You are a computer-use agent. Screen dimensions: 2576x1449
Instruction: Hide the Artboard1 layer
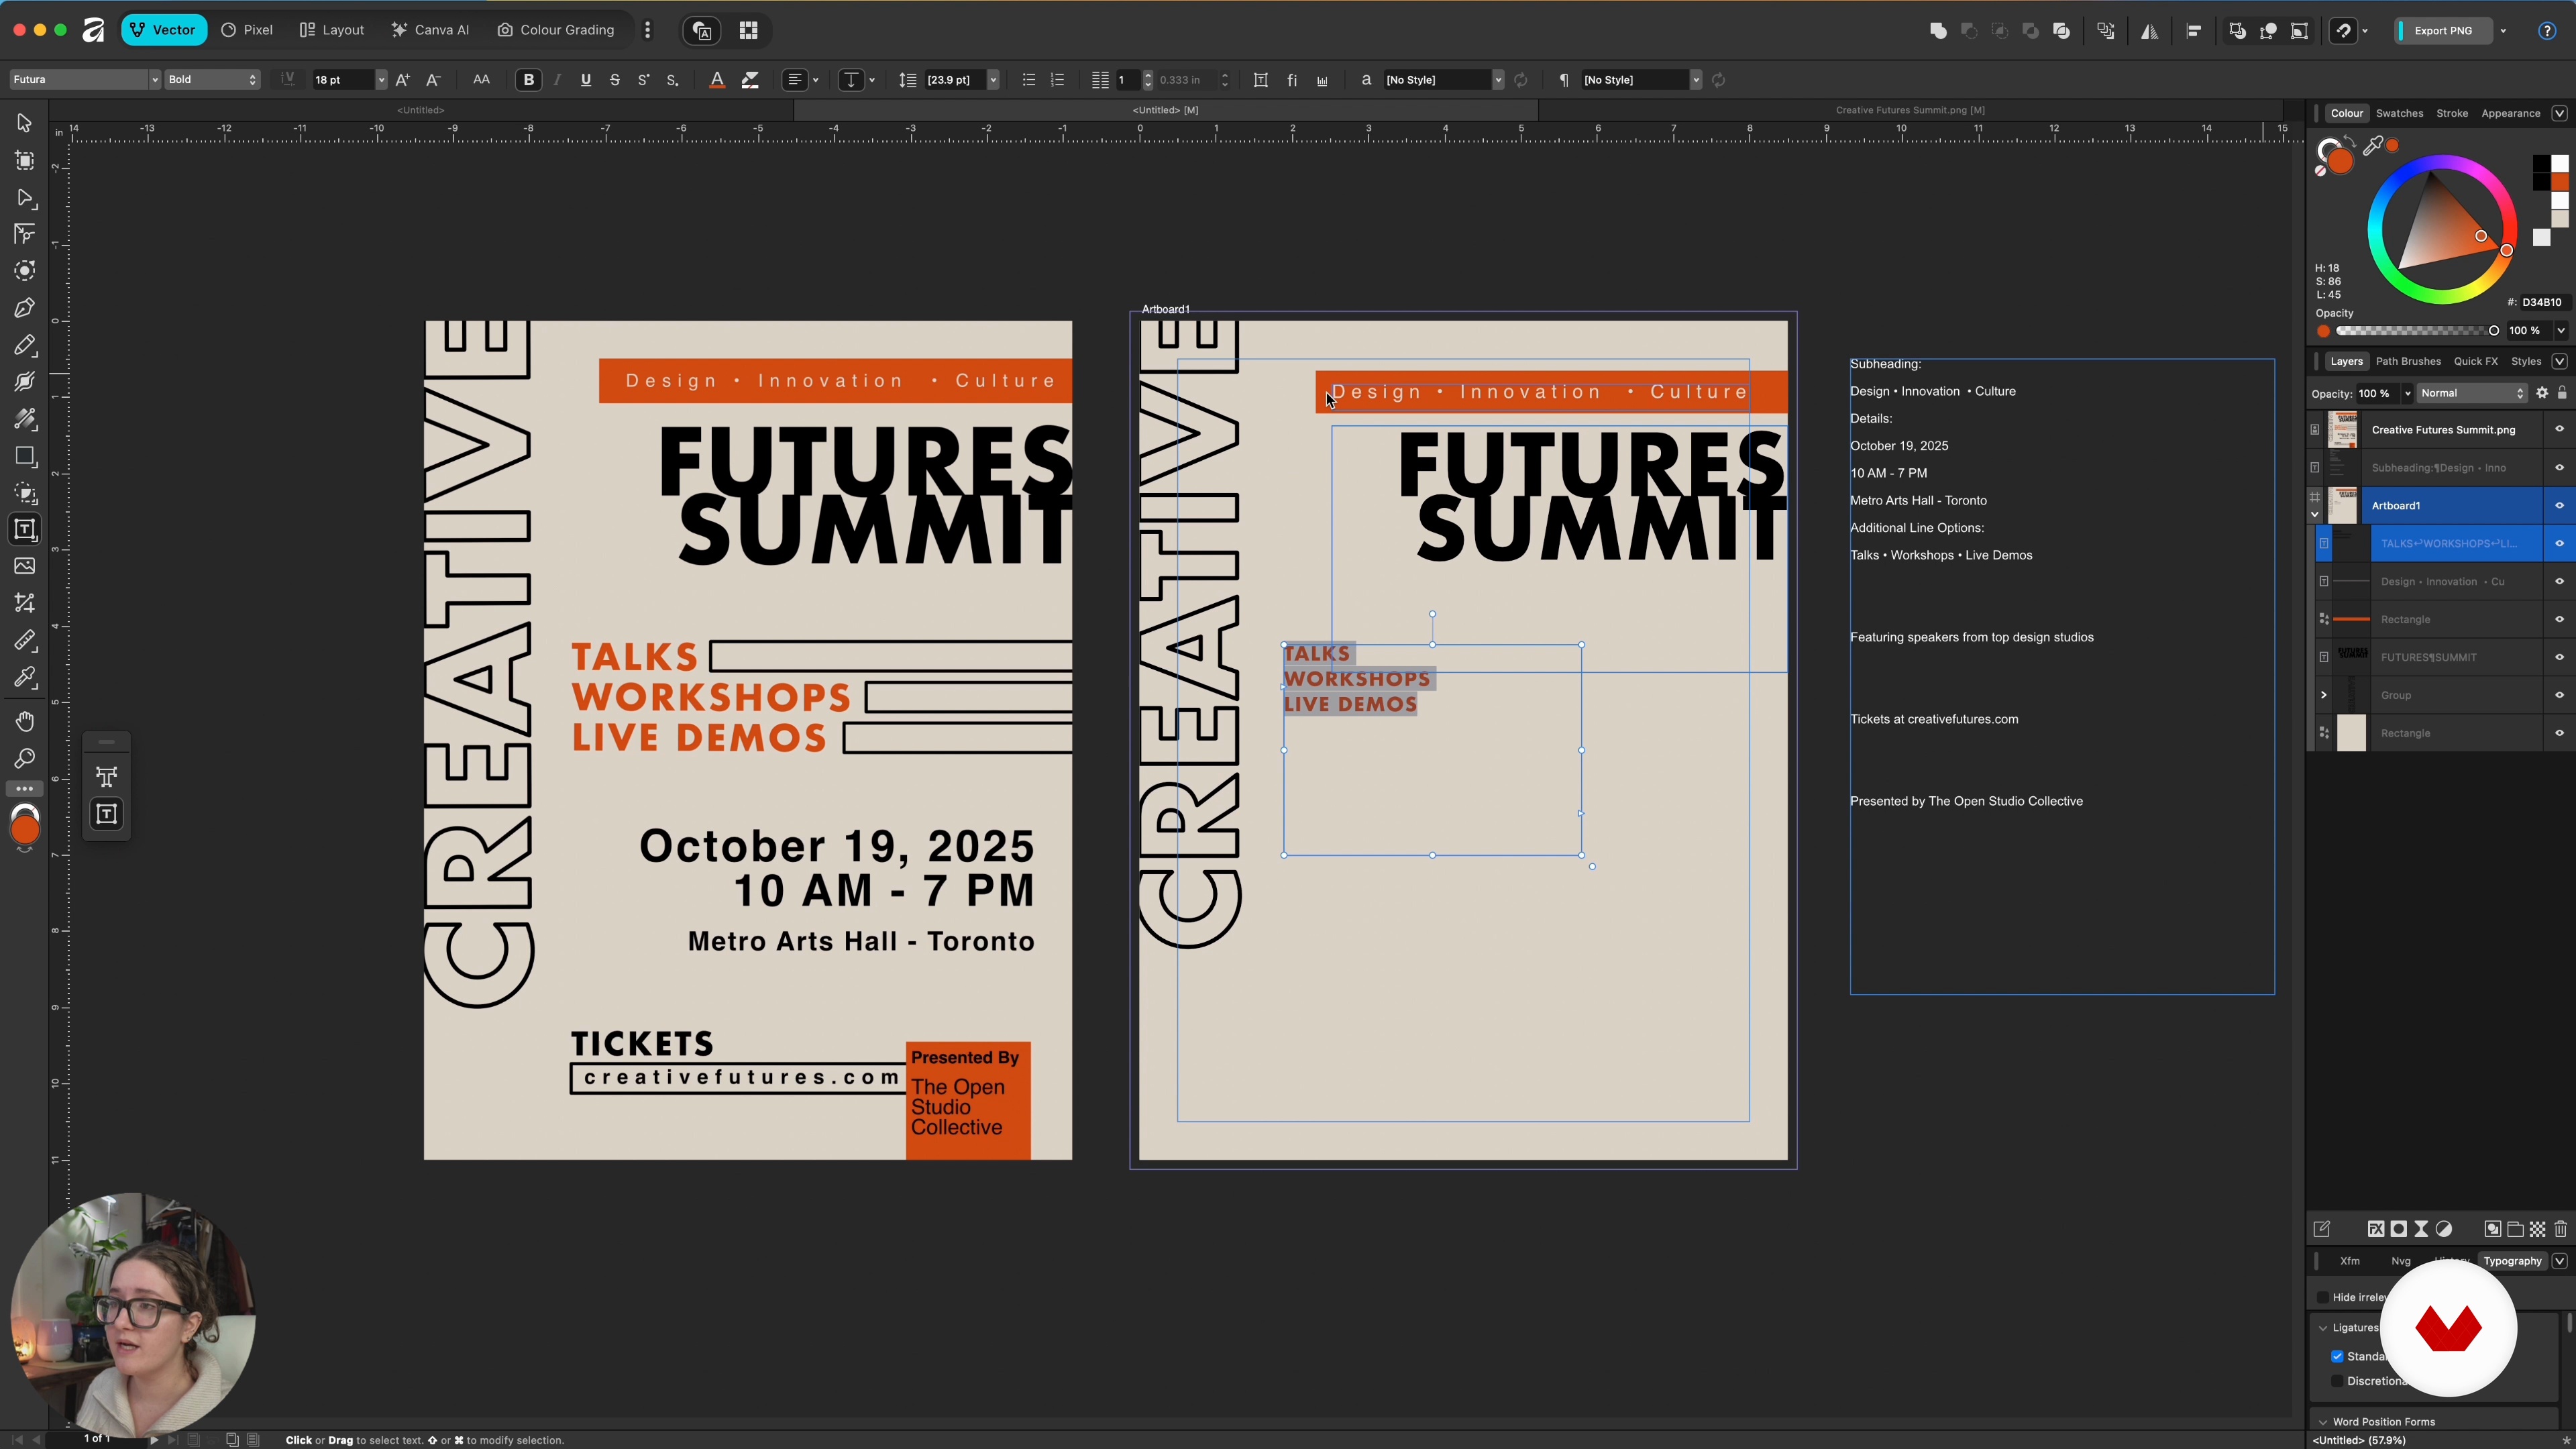[x=2559, y=506]
